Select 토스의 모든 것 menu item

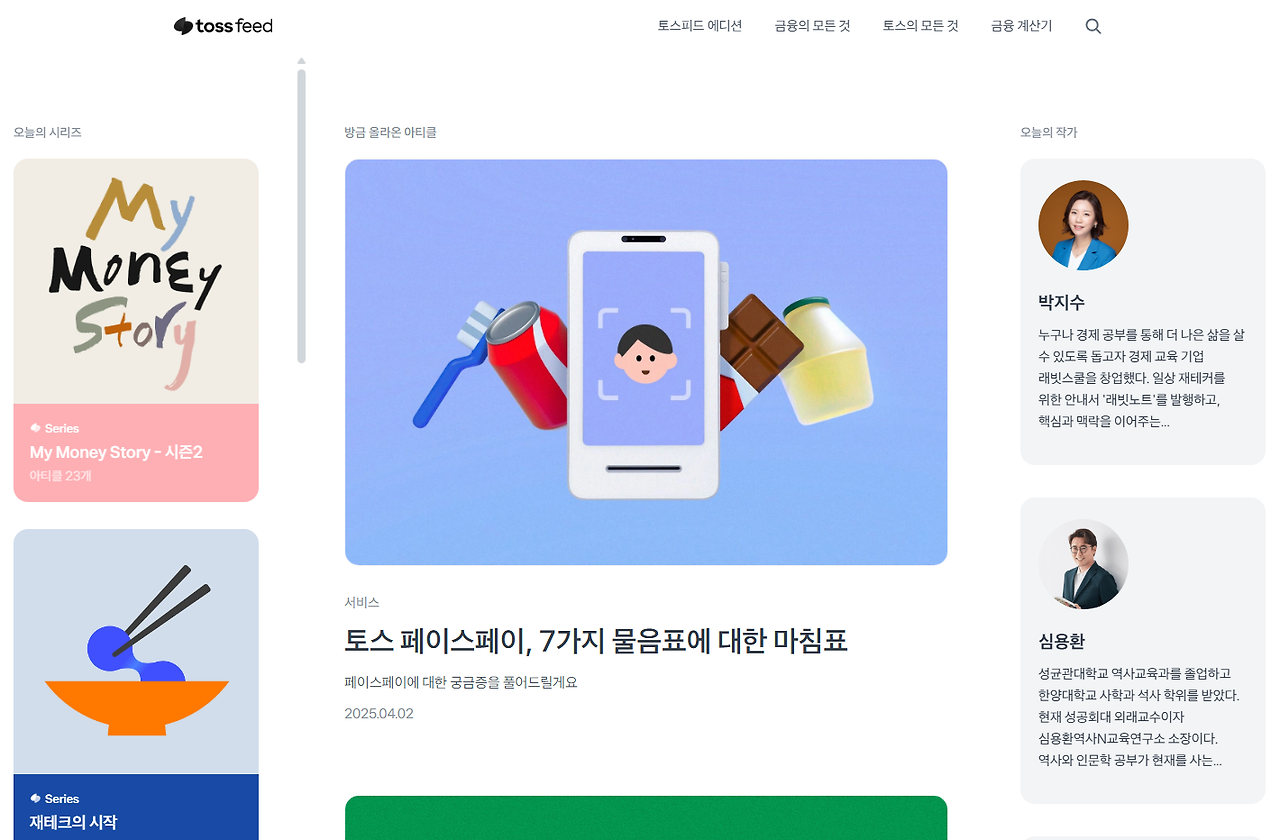point(920,26)
